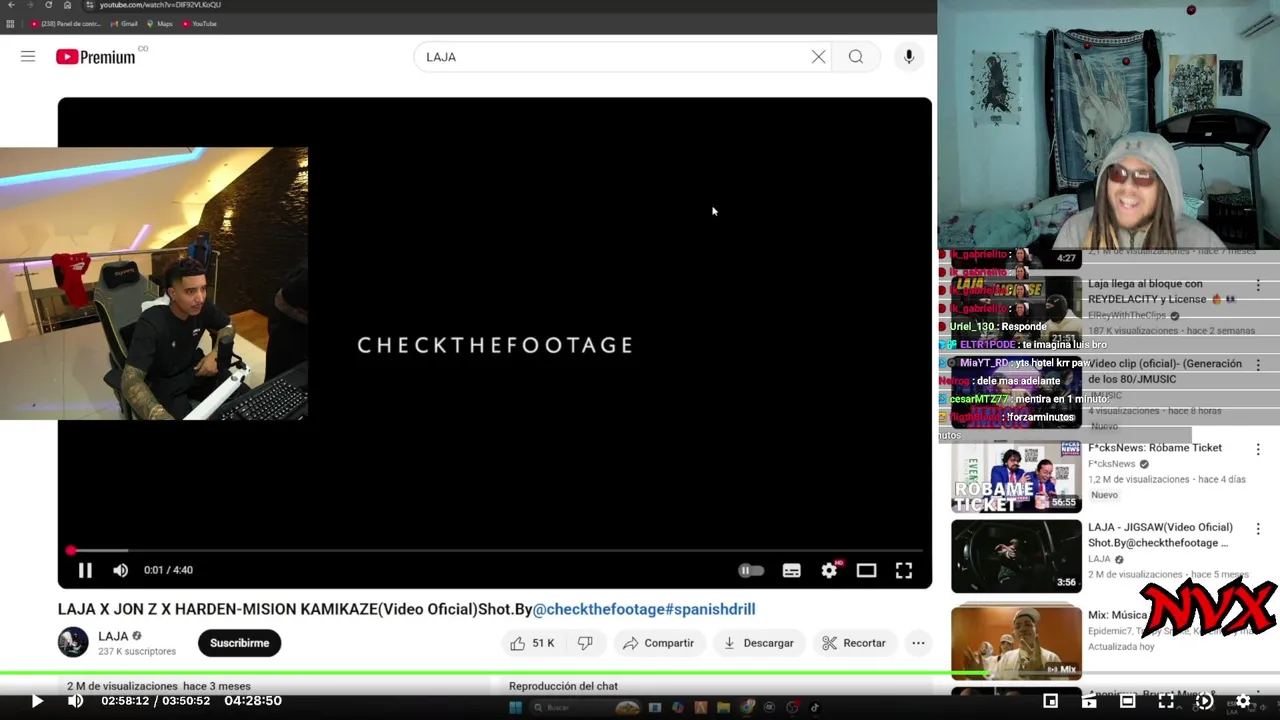Open Laja llega al bloque title

(1162, 291)
